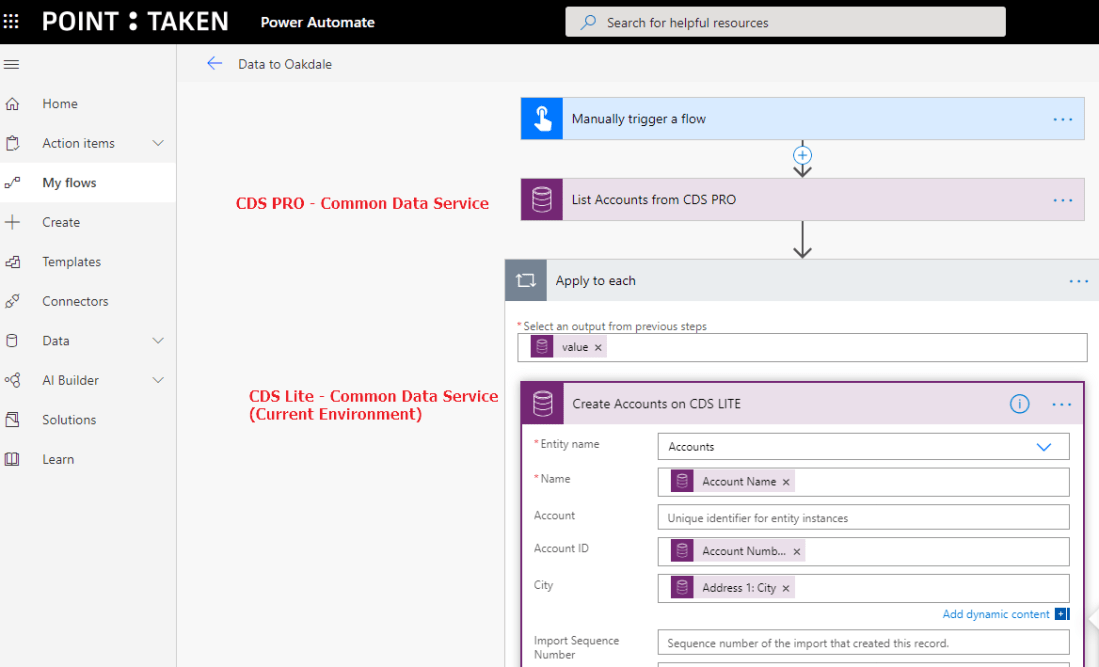Open ellipsis menu on Apply to each
The width and height of the screenshot is (1099, 667).
(1078, 281)
